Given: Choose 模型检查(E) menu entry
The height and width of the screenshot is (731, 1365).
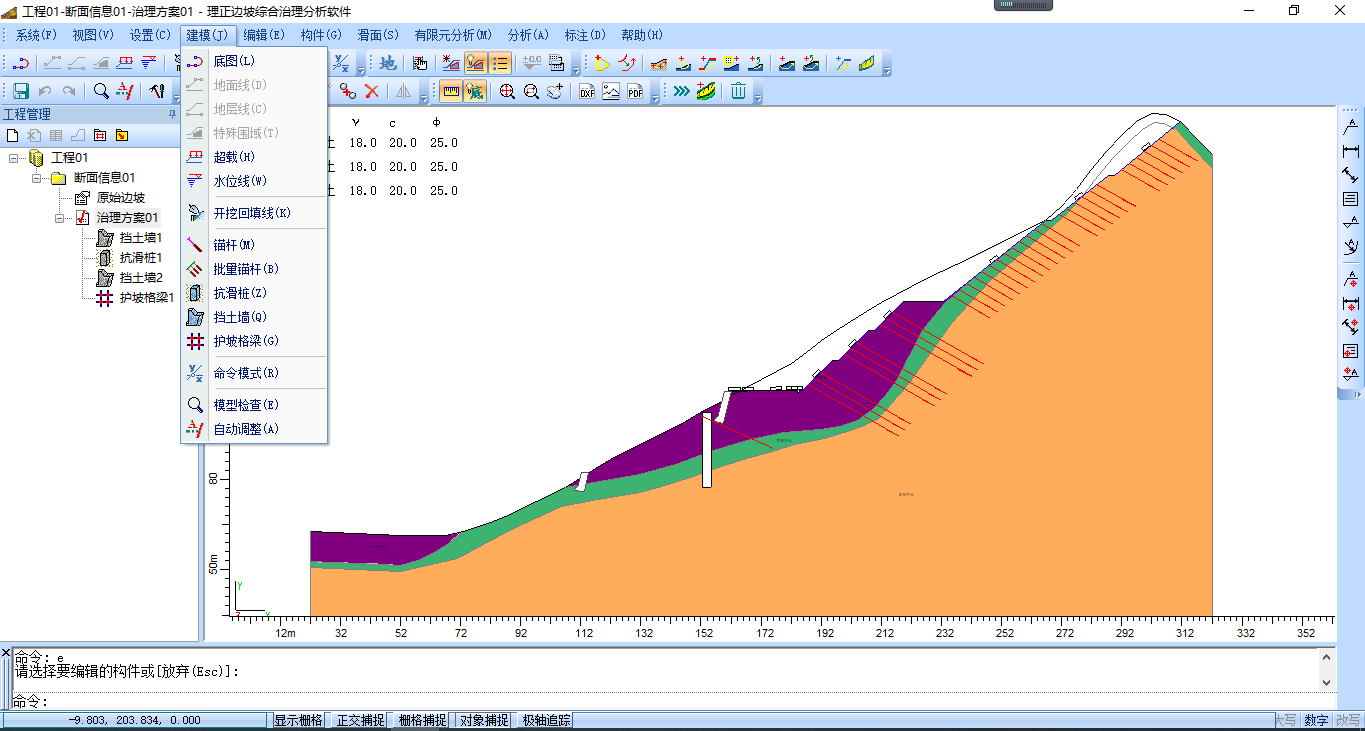Looking at the screenshot, I should (x=254, y=405).
